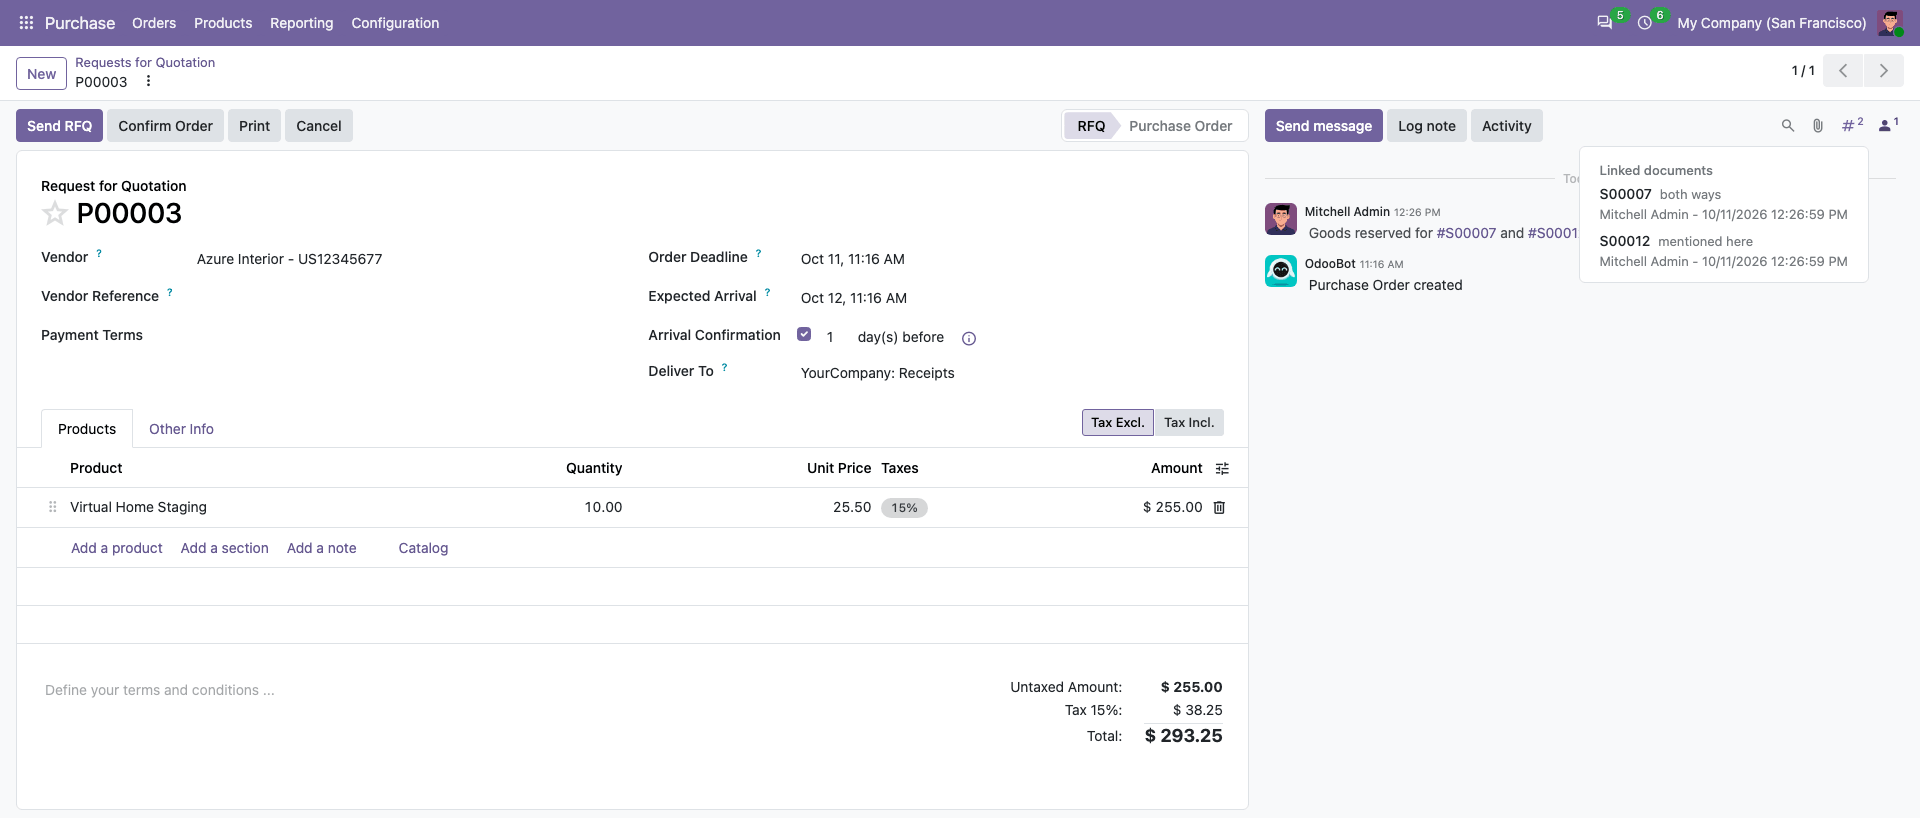The height and width of the screenshot is (818, 1920).
Task: Click the Print button
Action: (254, 126)
